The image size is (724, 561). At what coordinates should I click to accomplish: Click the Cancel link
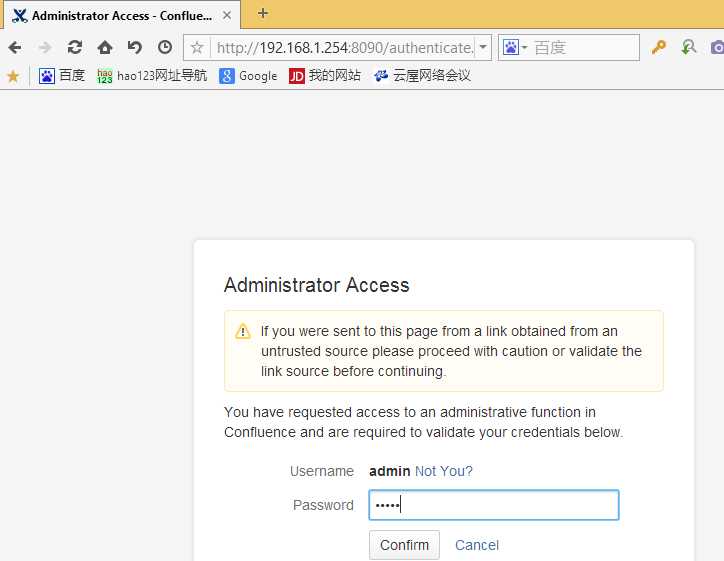click(x=477, y=545)
